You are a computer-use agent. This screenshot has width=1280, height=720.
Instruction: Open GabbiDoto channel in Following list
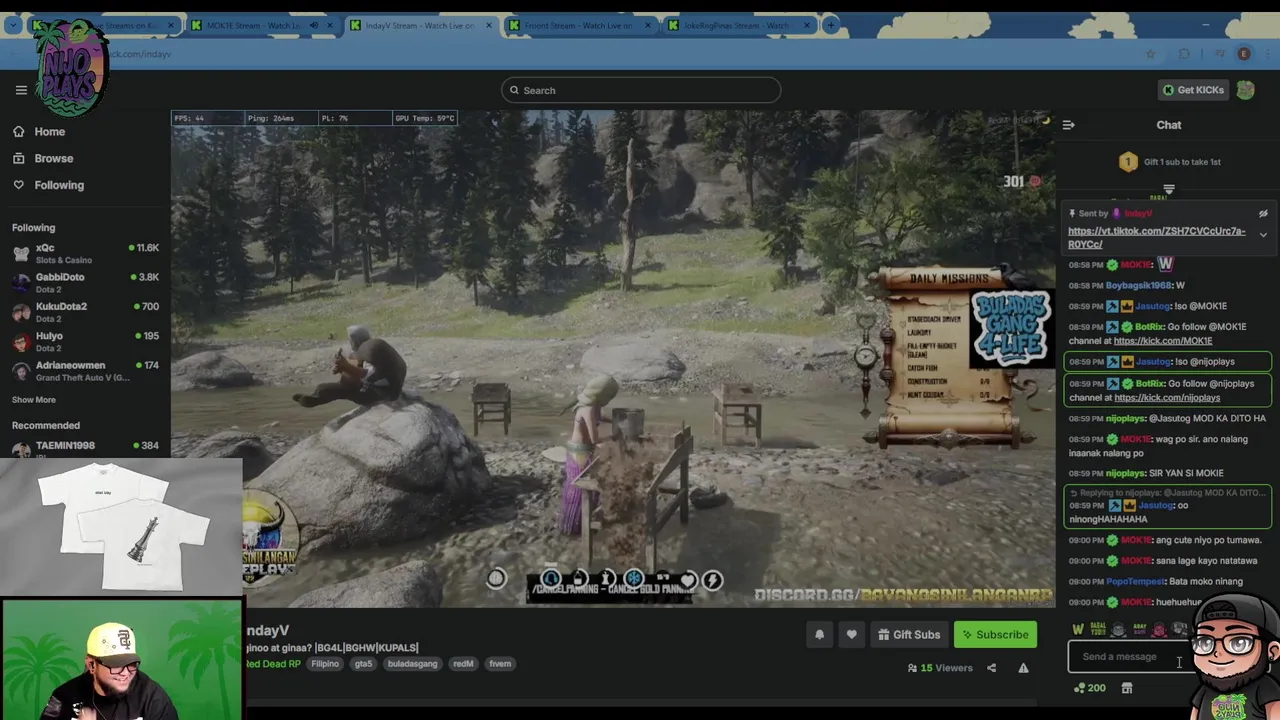(x=85, y=282)
